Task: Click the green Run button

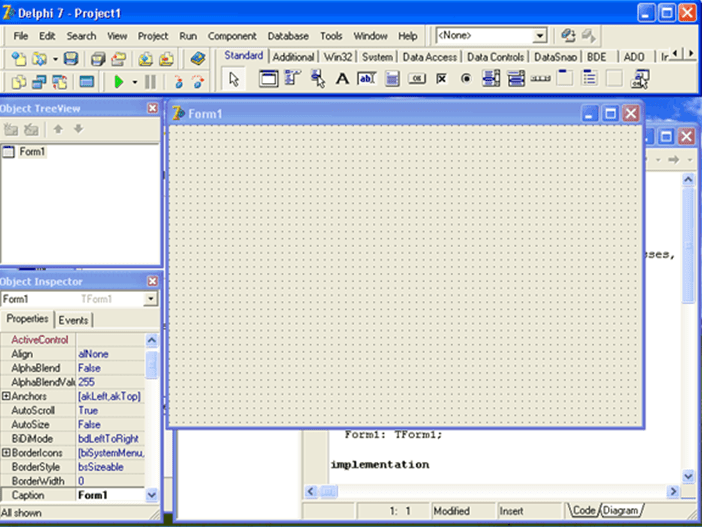Action: (119, 81)
